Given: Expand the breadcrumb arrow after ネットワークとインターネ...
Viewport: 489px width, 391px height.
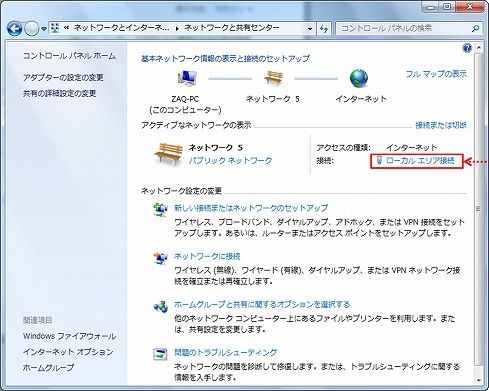Looking at the screenshot, I should pyautogui.click(x=177, y=29).
